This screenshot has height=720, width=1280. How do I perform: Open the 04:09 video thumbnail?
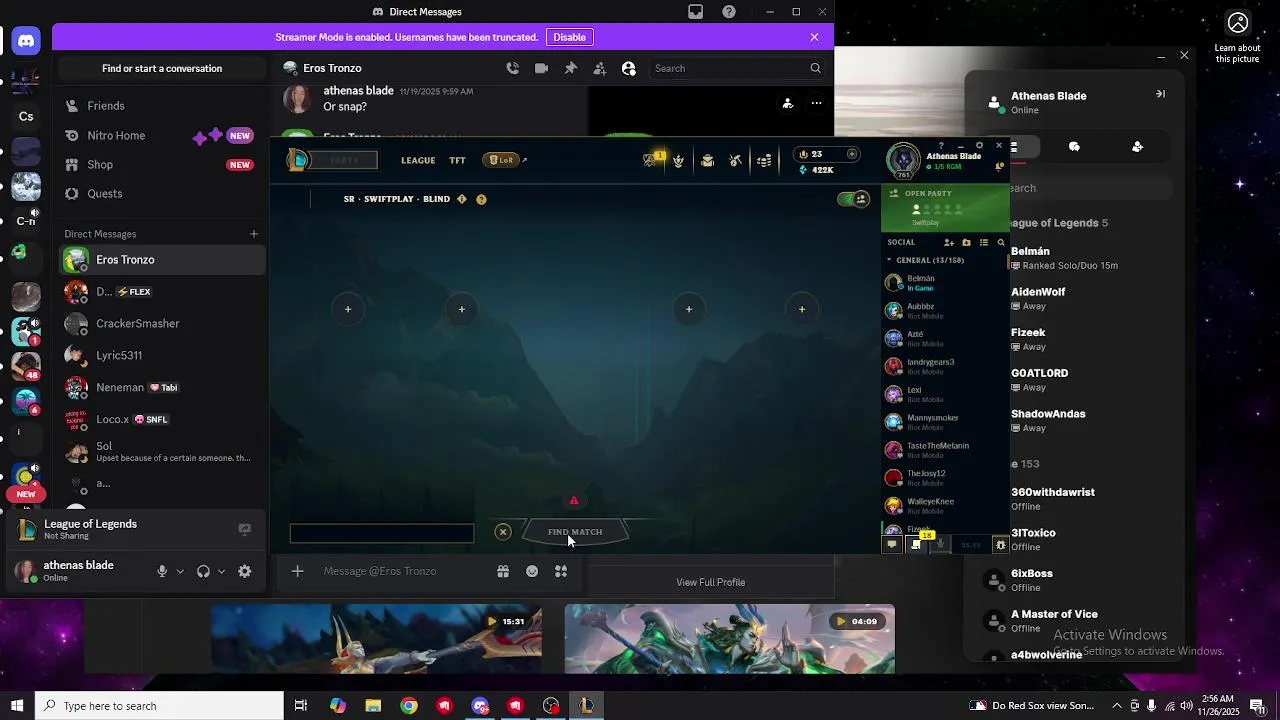(x=730, y=640)
